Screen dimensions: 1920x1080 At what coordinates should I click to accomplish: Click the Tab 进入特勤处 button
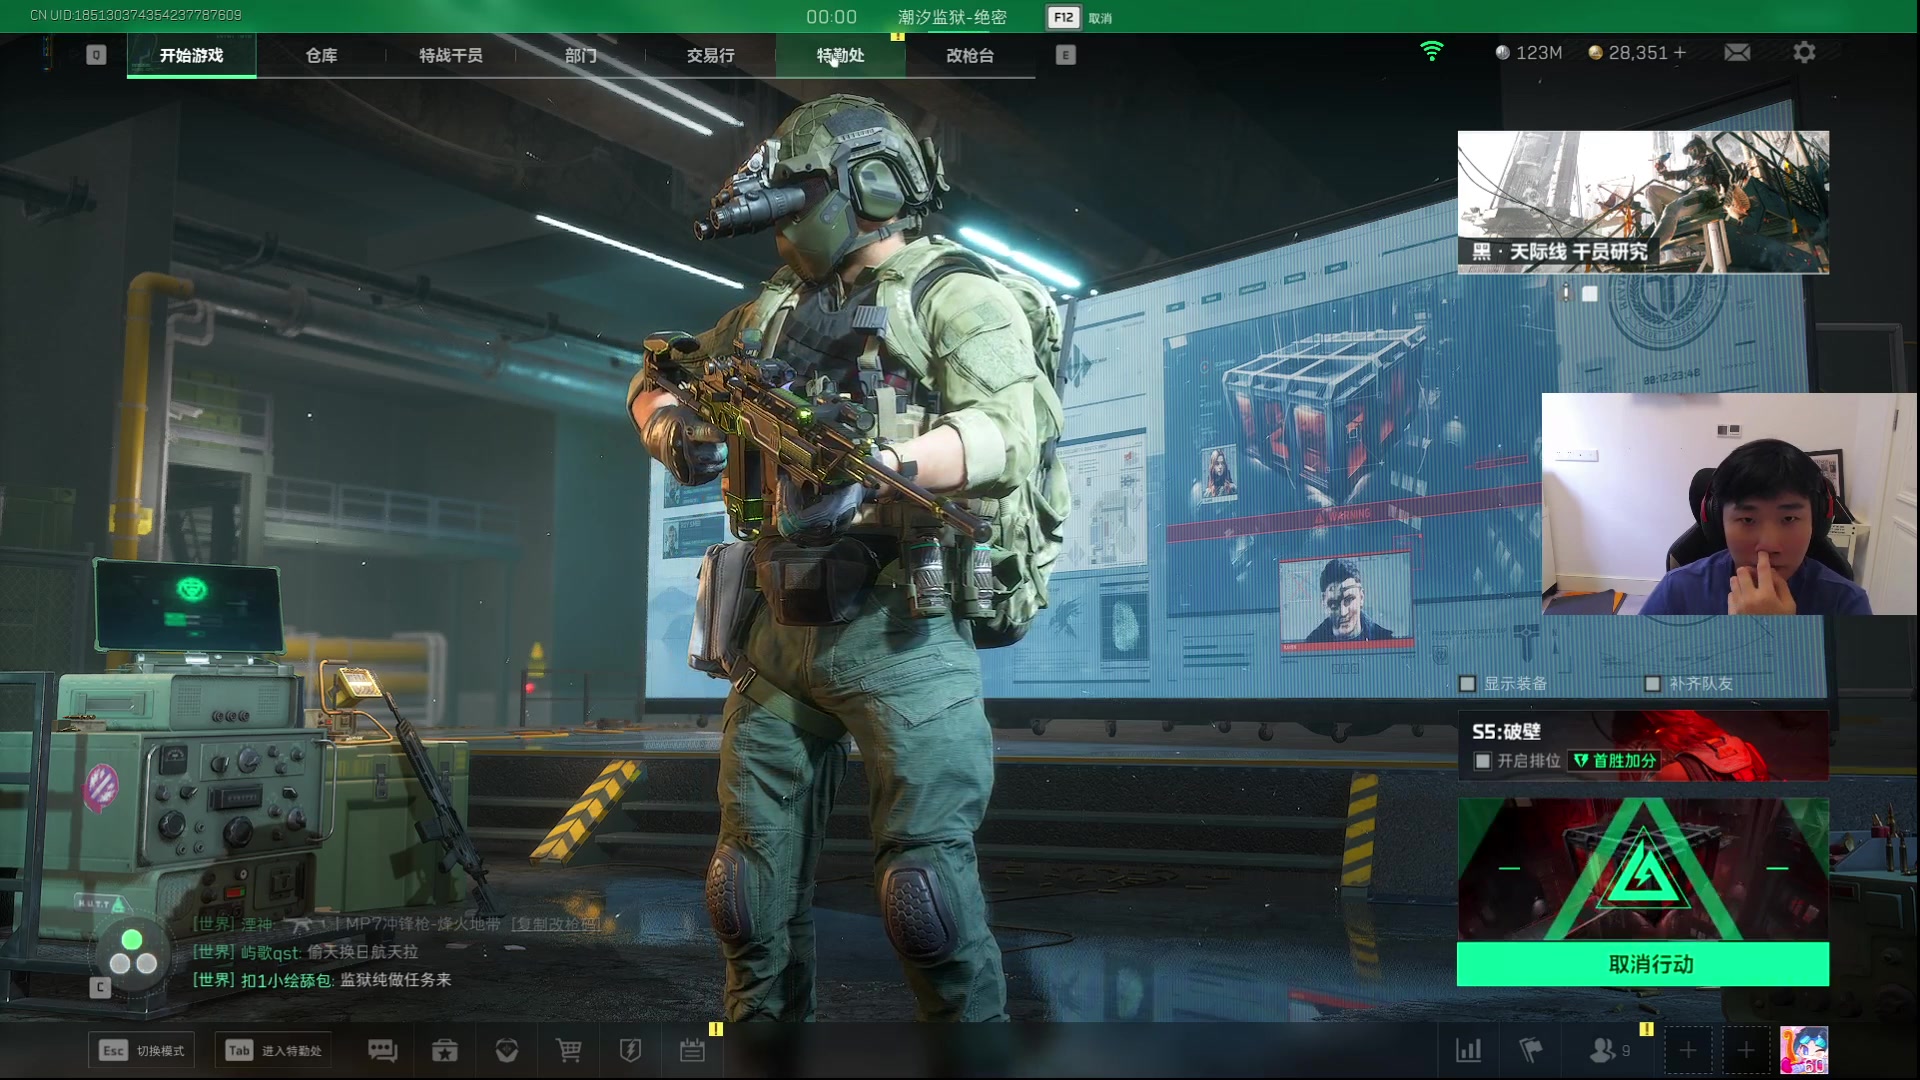pos(272,1050)
